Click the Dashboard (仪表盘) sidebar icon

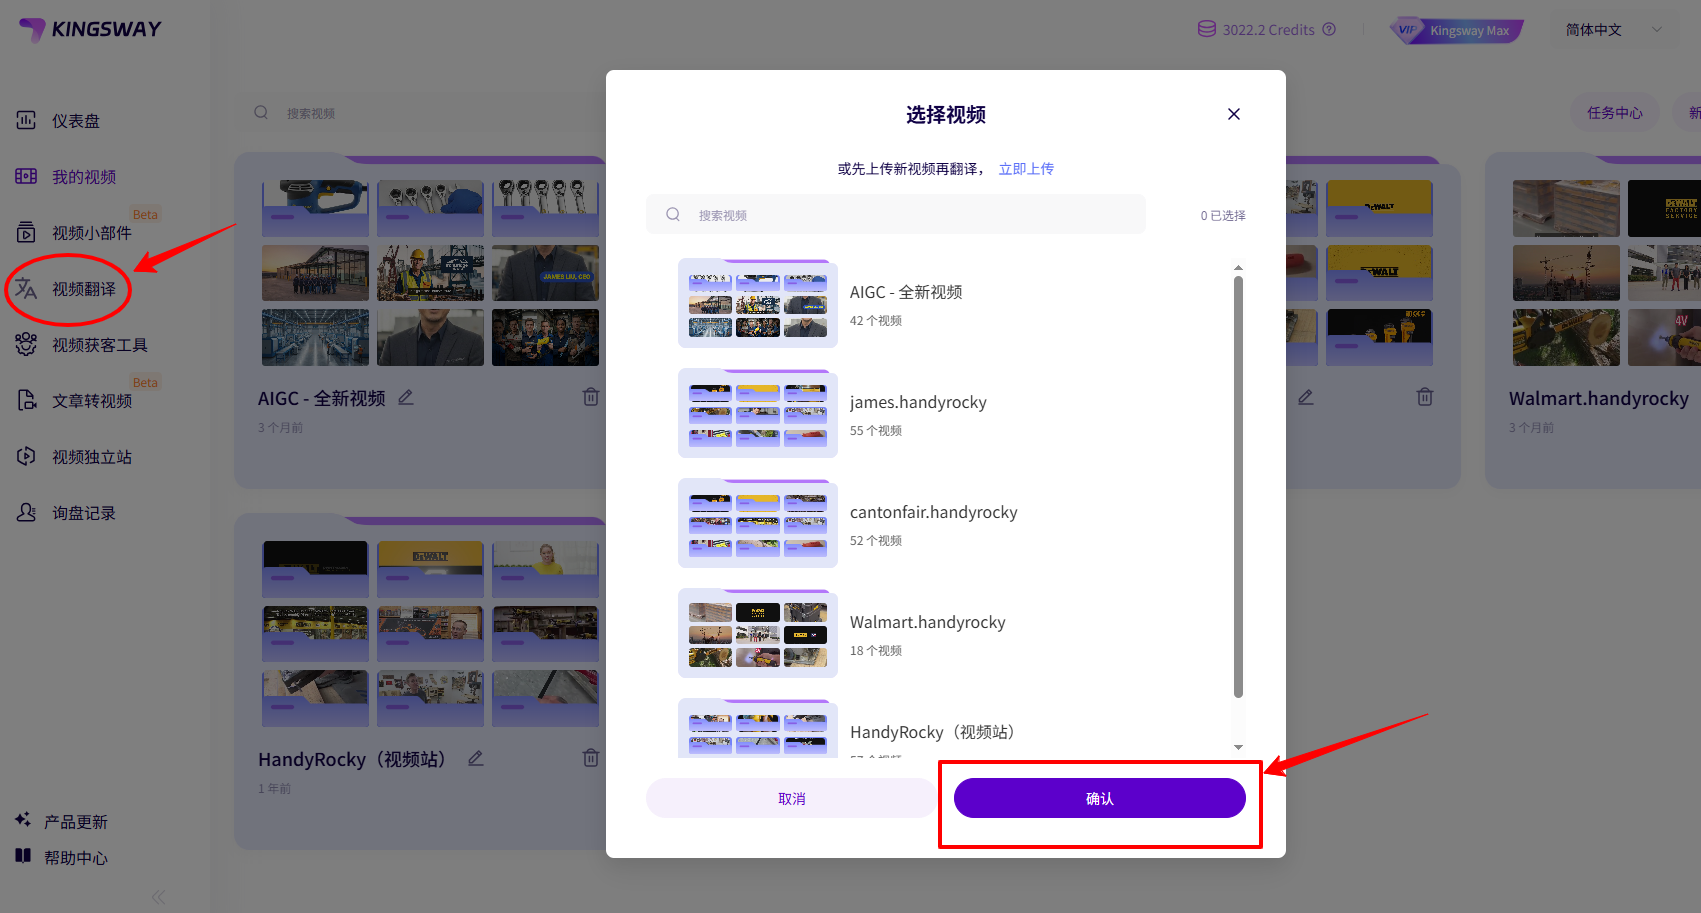click(26, 121)
